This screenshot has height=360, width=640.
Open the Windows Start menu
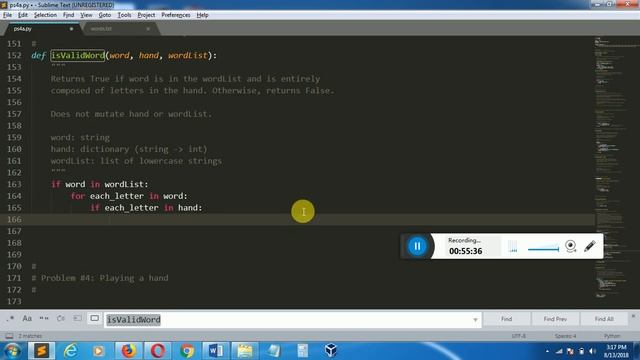point(12,351)
